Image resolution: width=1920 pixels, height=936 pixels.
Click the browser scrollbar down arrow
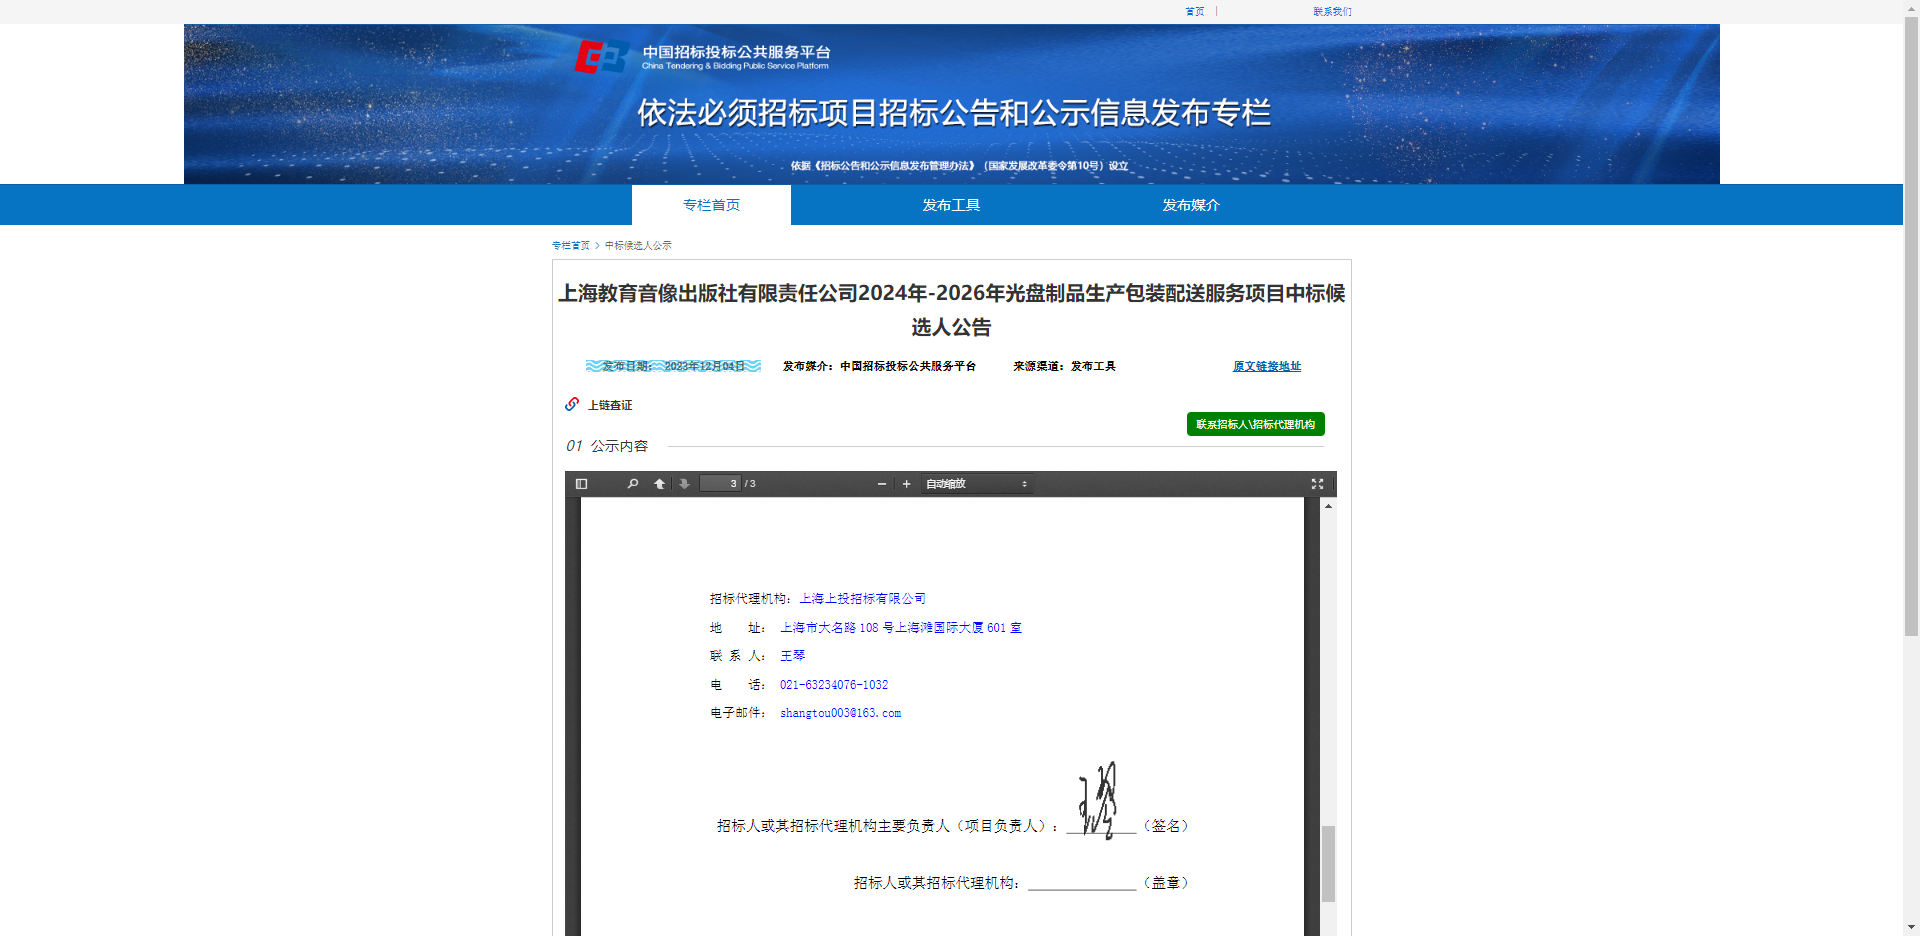click(1911, 927)
